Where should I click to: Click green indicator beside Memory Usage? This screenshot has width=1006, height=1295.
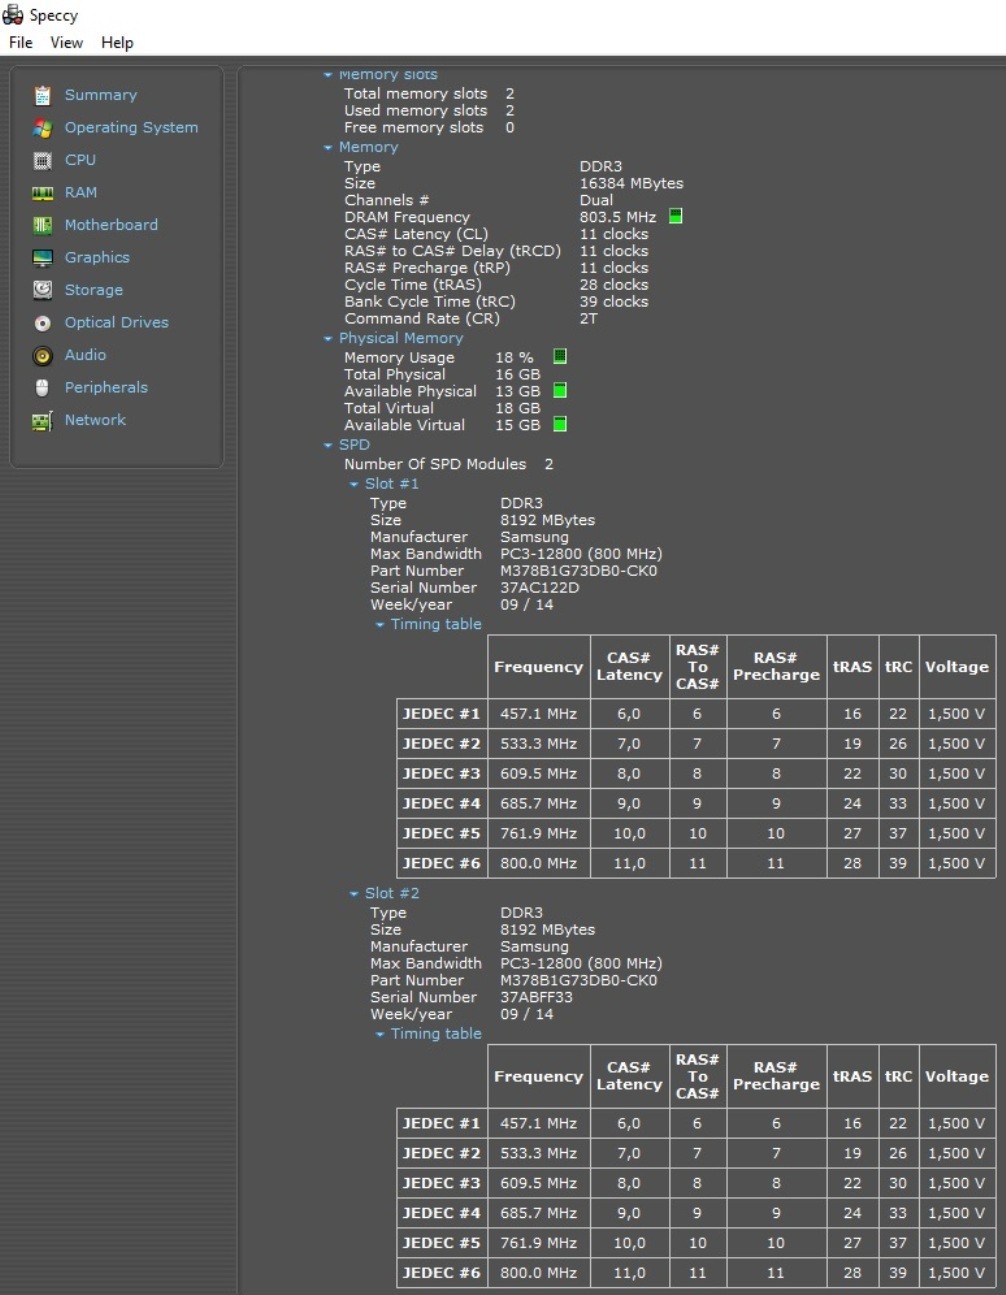coord(560,356)
